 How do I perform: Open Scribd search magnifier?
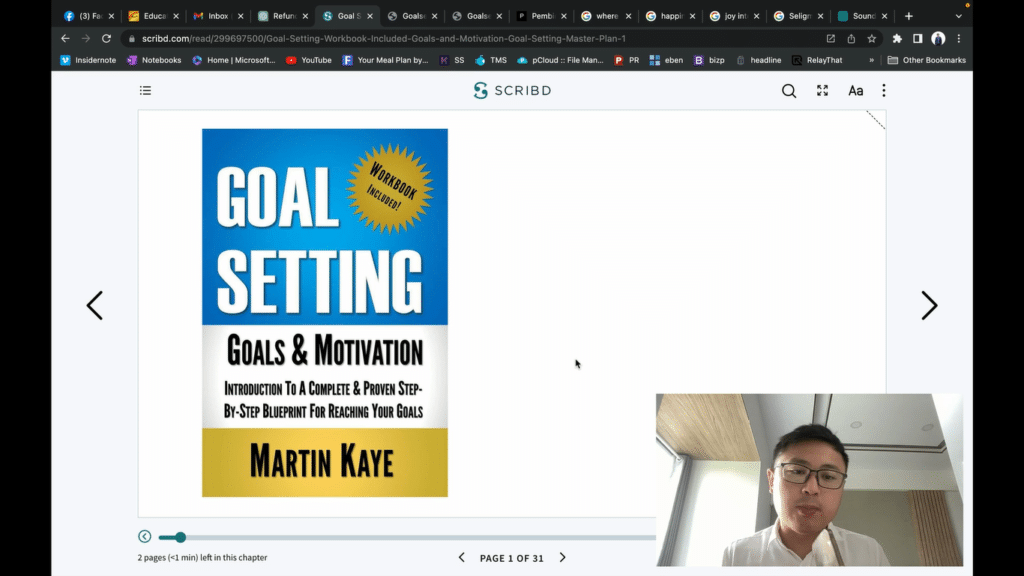pyautogui.click(x=789, y=91)
